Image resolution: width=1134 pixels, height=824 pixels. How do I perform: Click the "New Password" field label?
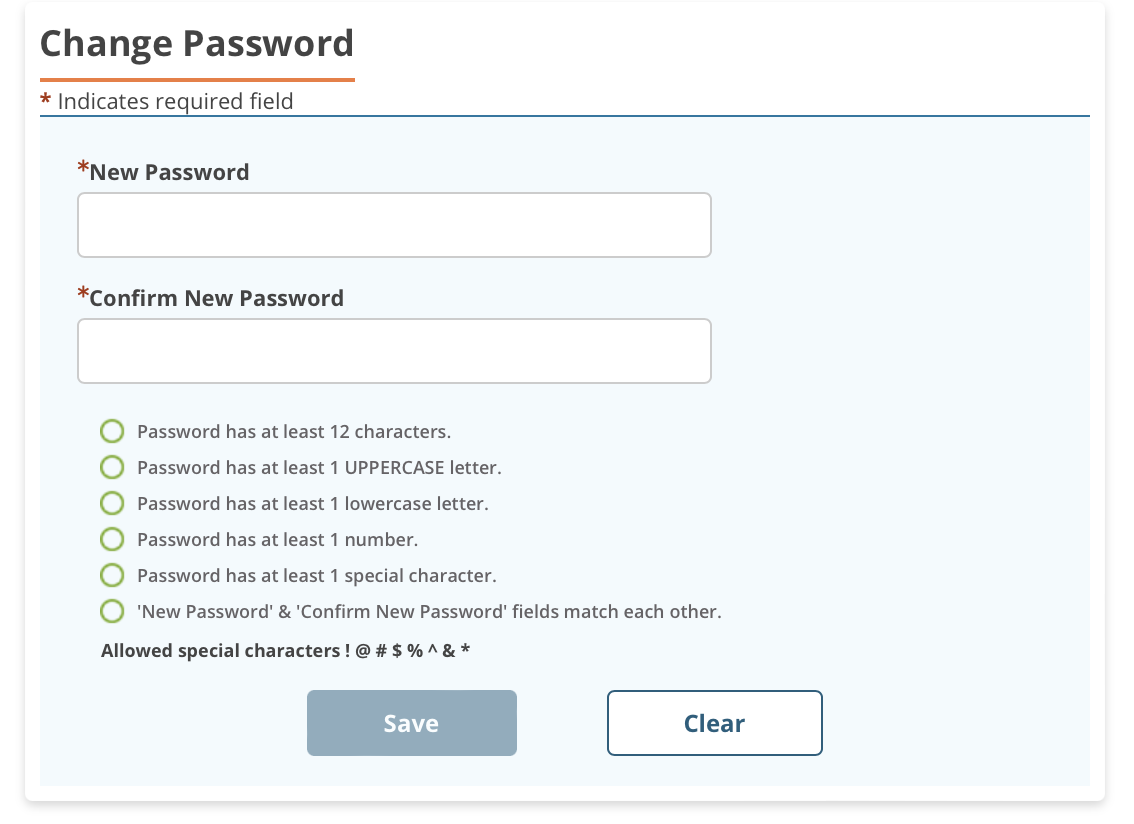pyautogui.click(x=169, y=172)
